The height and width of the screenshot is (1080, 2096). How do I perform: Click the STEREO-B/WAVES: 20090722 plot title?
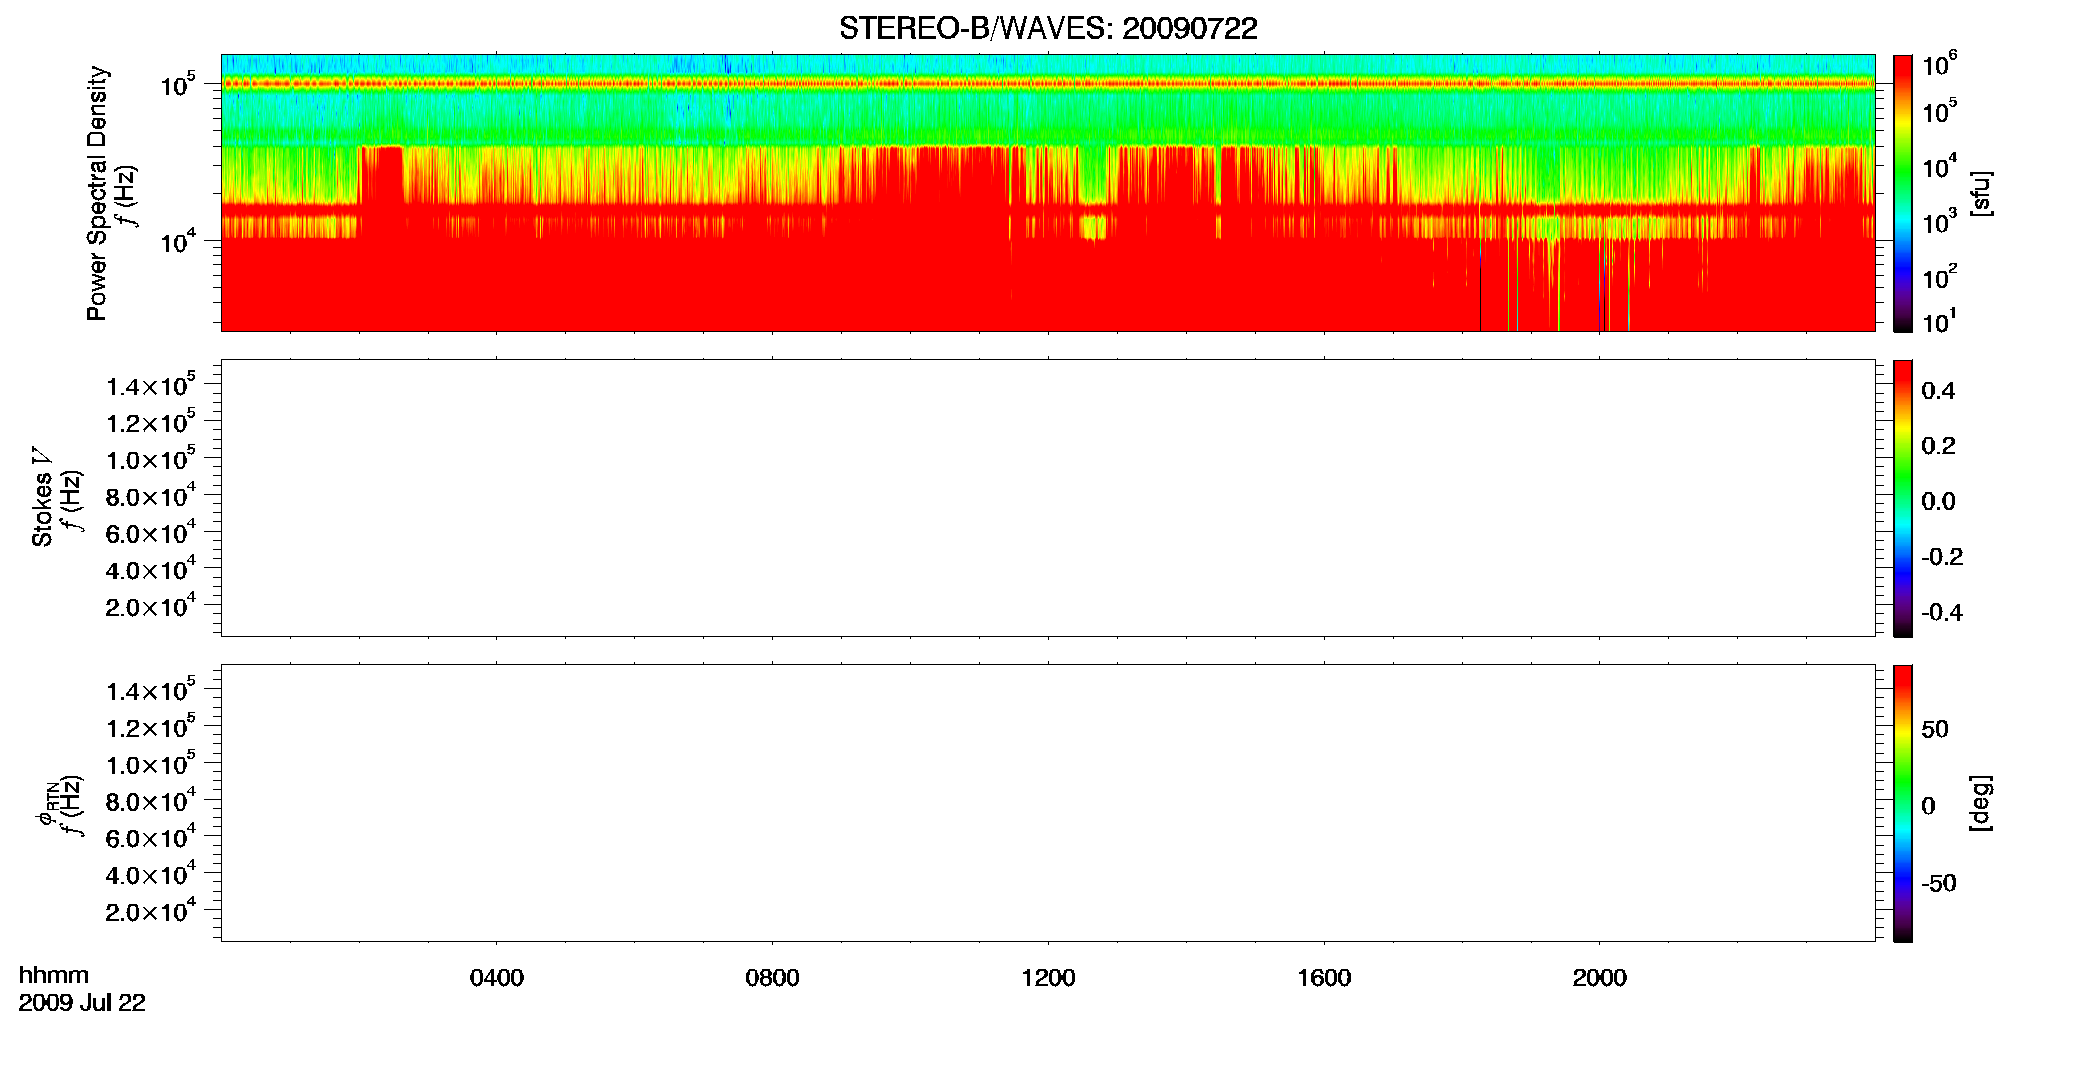pyautogui.click(x=1048, y=28)
